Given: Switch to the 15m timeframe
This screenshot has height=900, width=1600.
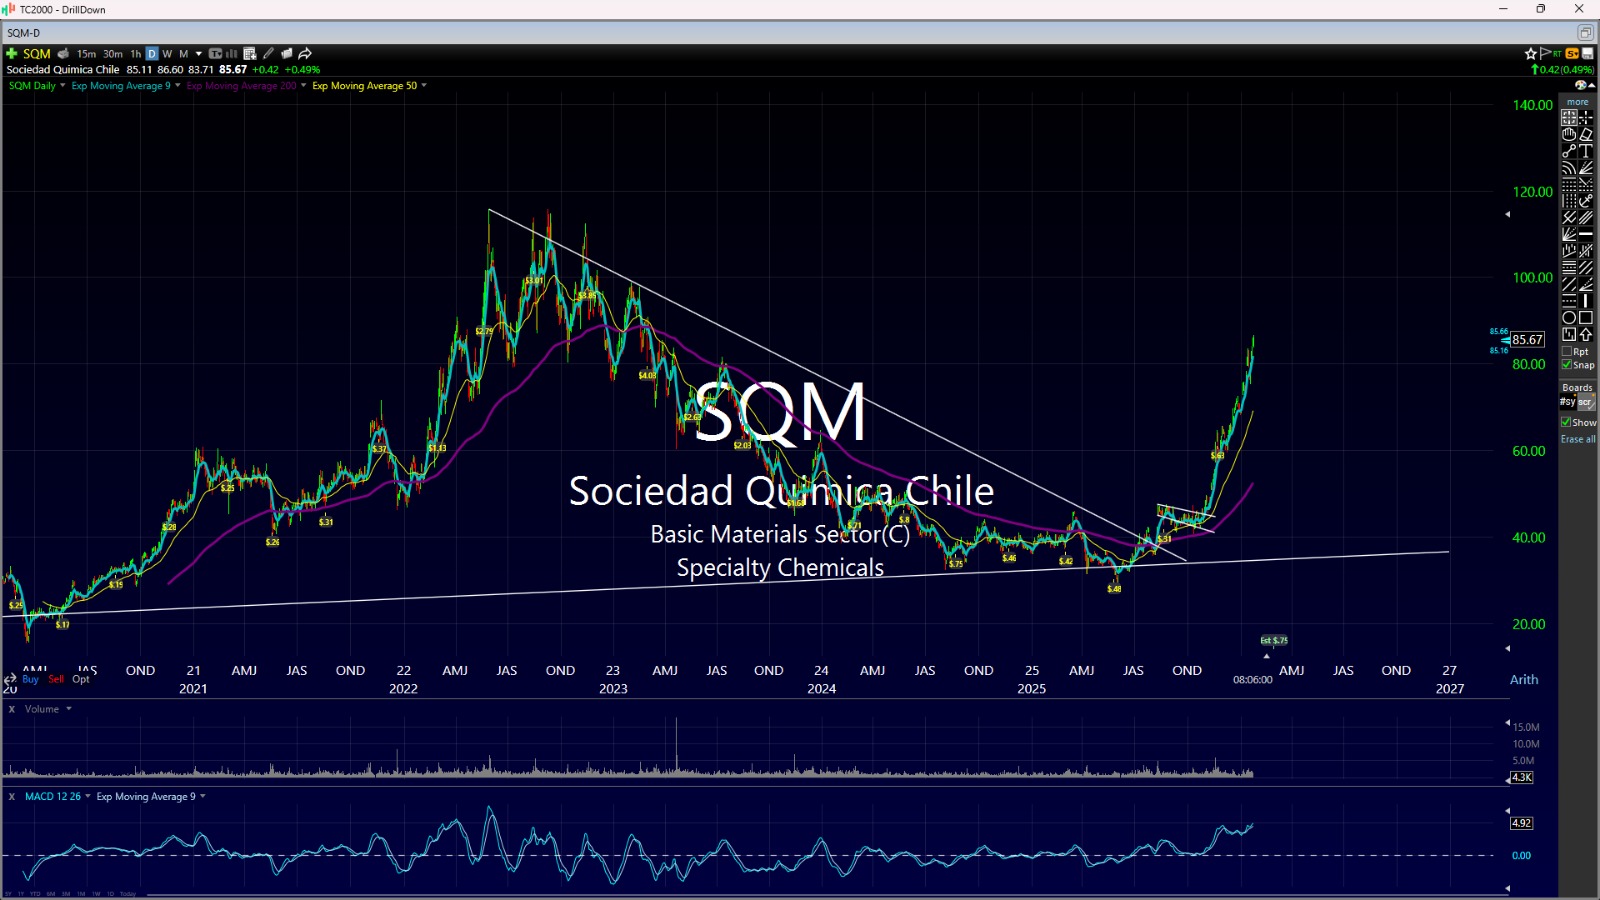Looking at the screenshot, I should tap(87, 54).
